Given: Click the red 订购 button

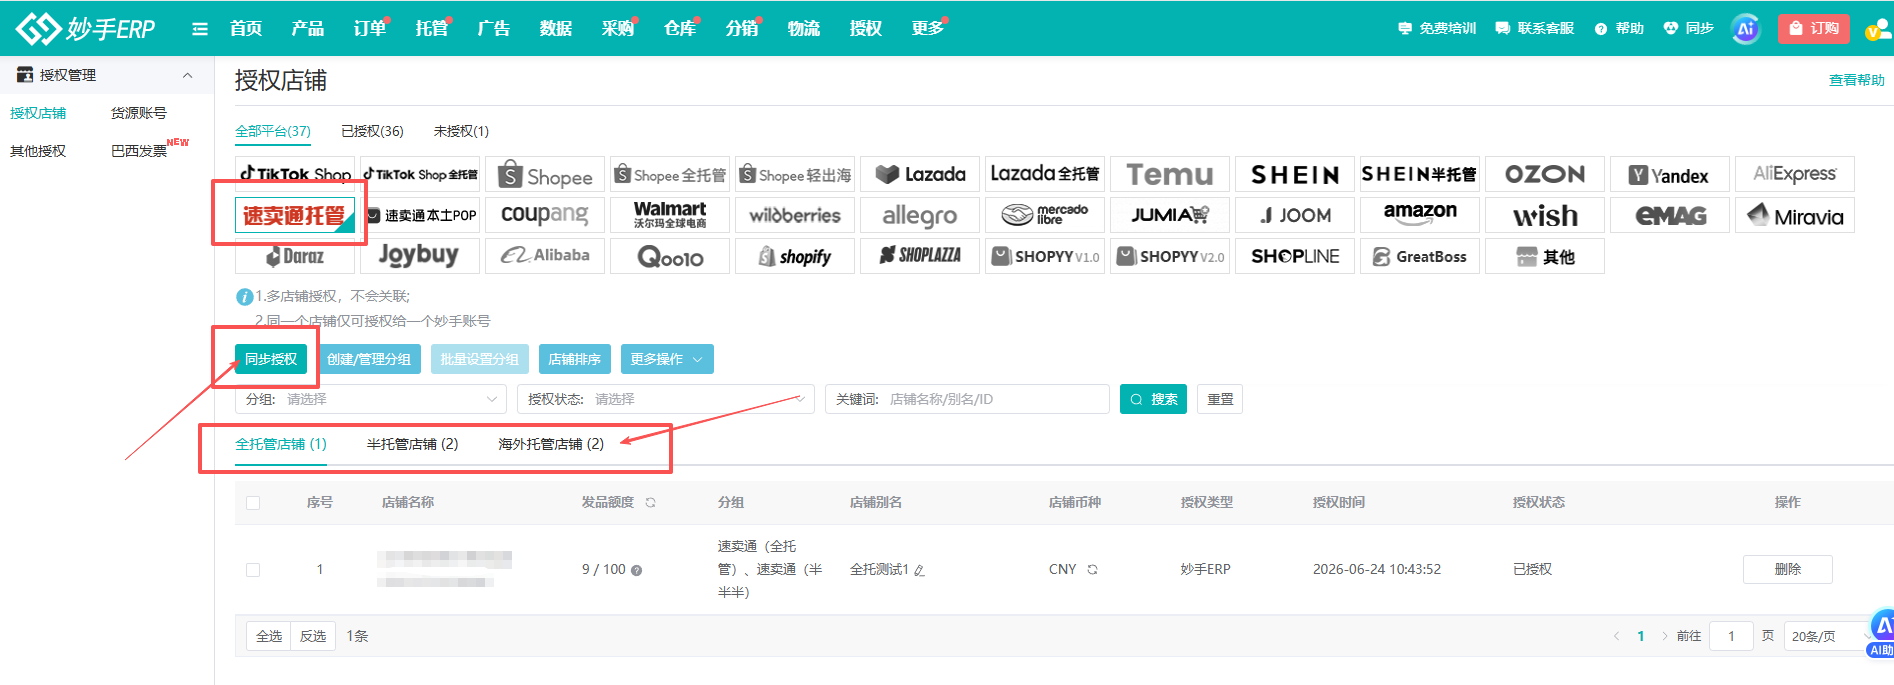Looking at the screenshot, I should click(1814, 28).
